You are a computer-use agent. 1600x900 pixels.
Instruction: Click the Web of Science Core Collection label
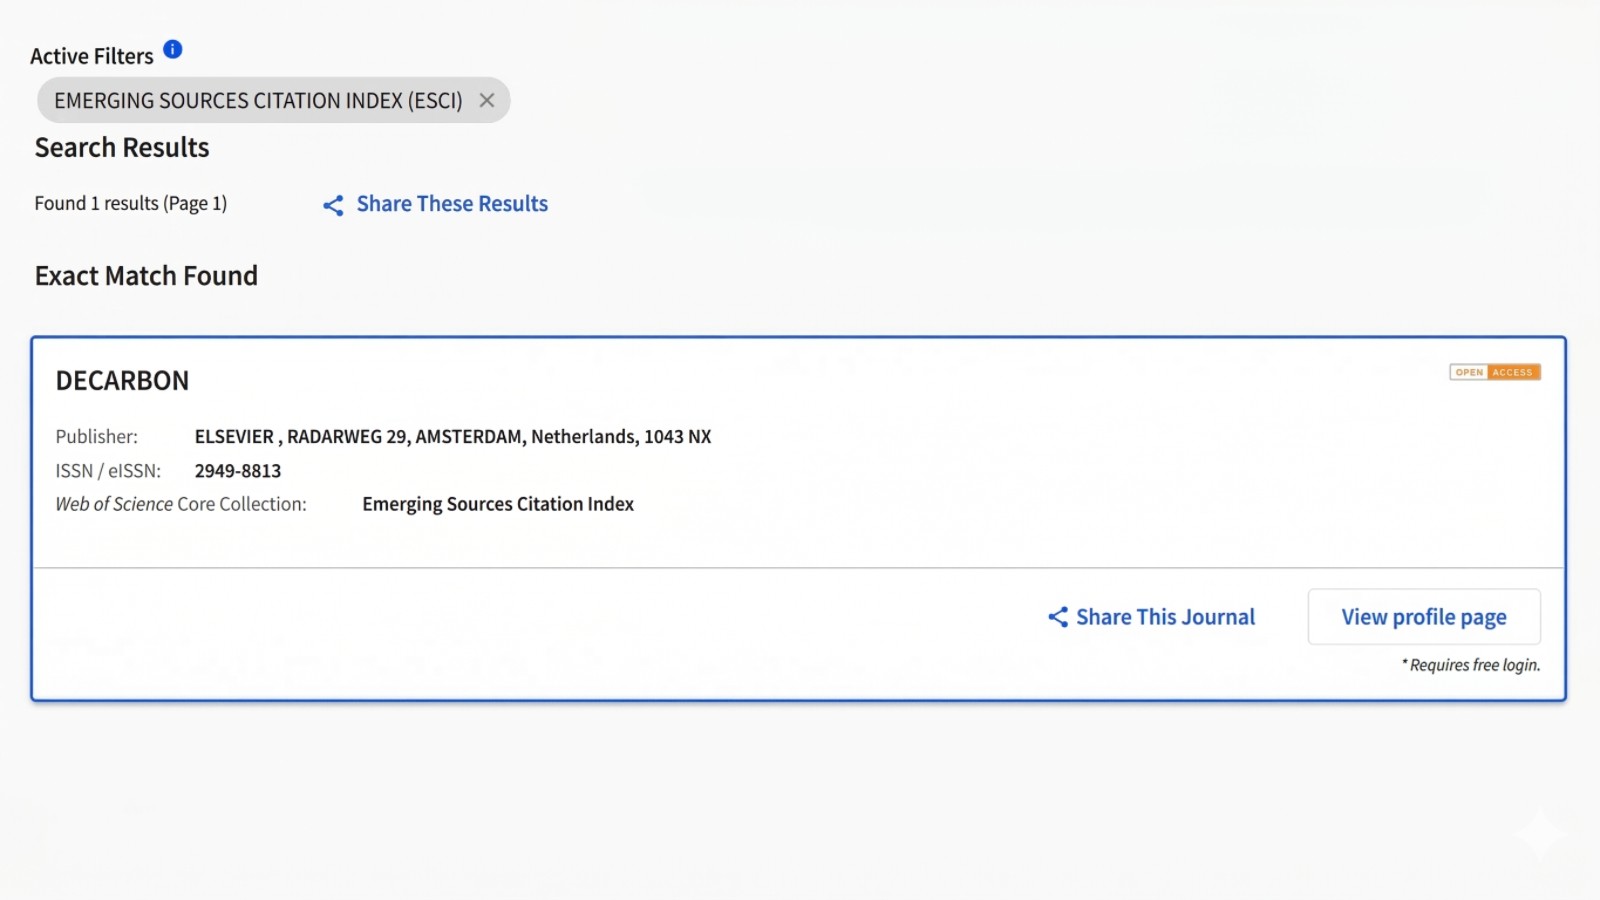click(181, 504)
